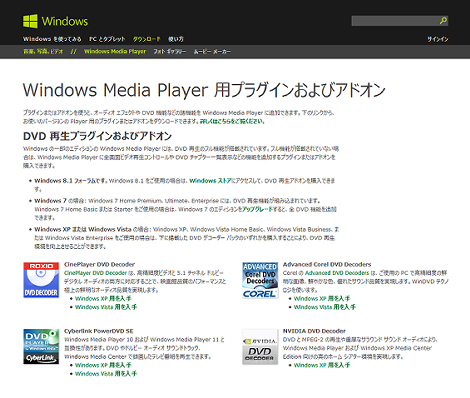Select the 'ダウンロード' menu item

tap(146, 39)
